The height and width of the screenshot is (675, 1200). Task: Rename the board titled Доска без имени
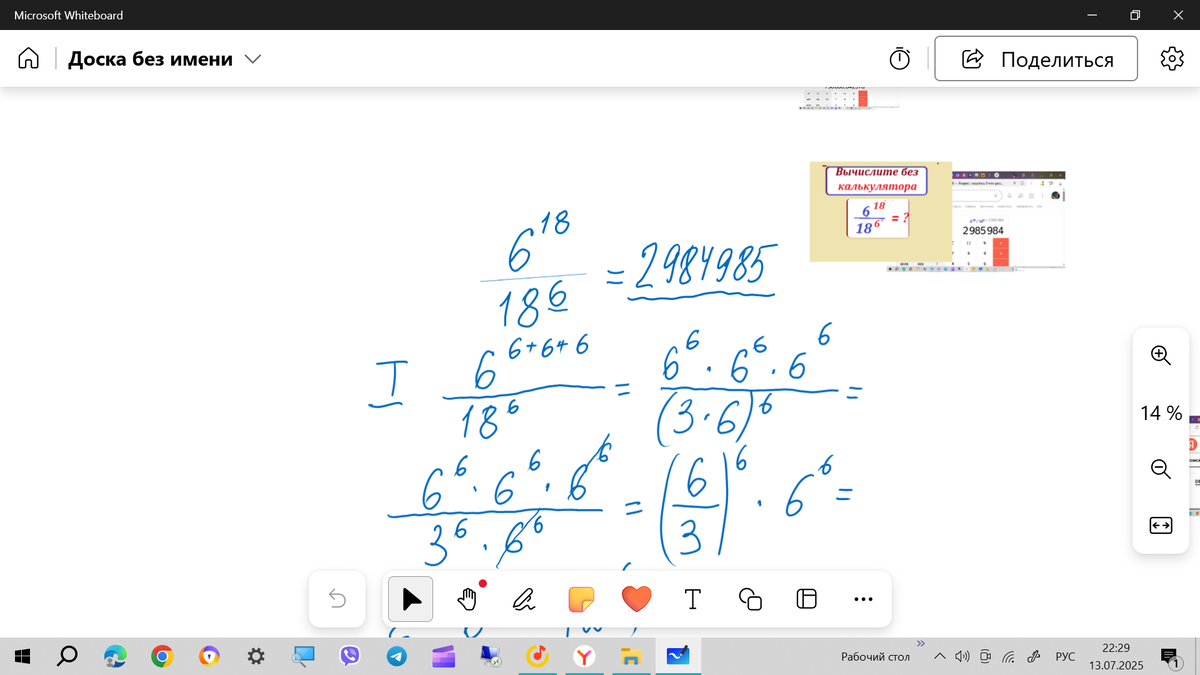(x=150, y=59)
